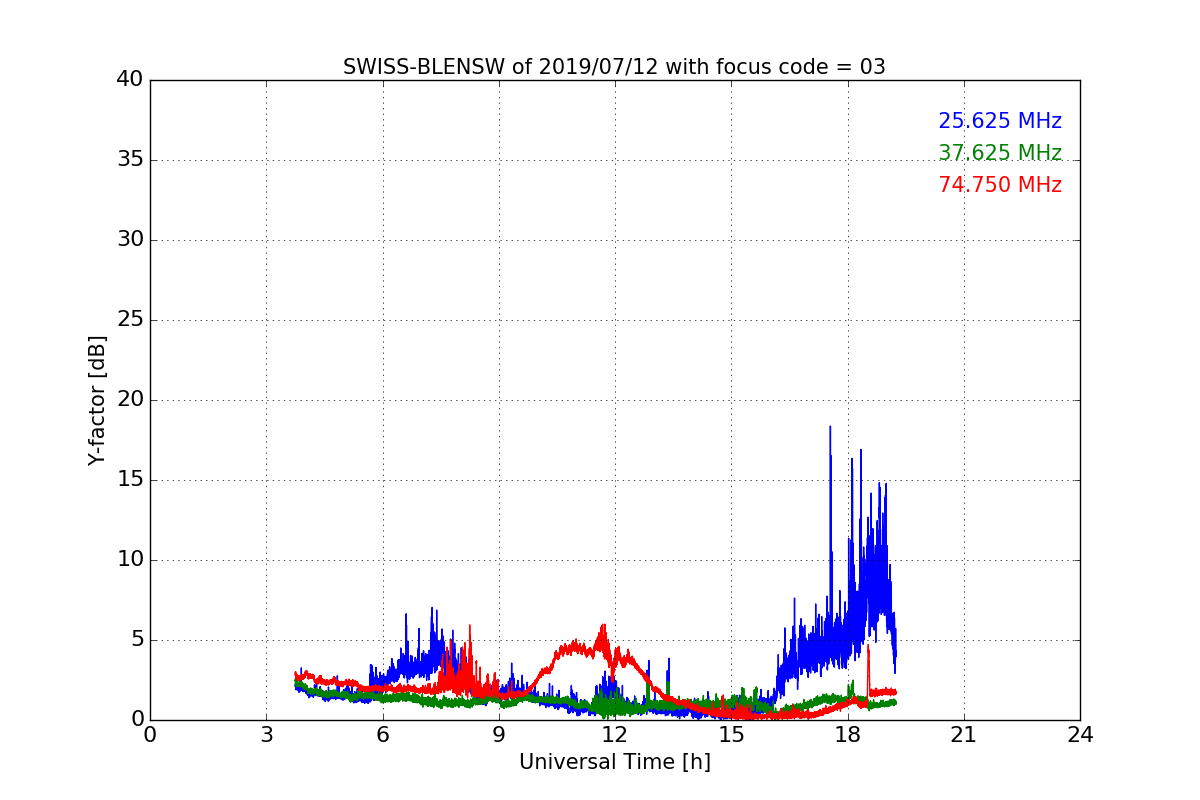The image size is (1200, 800).
Task: Click the y-axis tick value 5
Action: [x=136, y=640]
